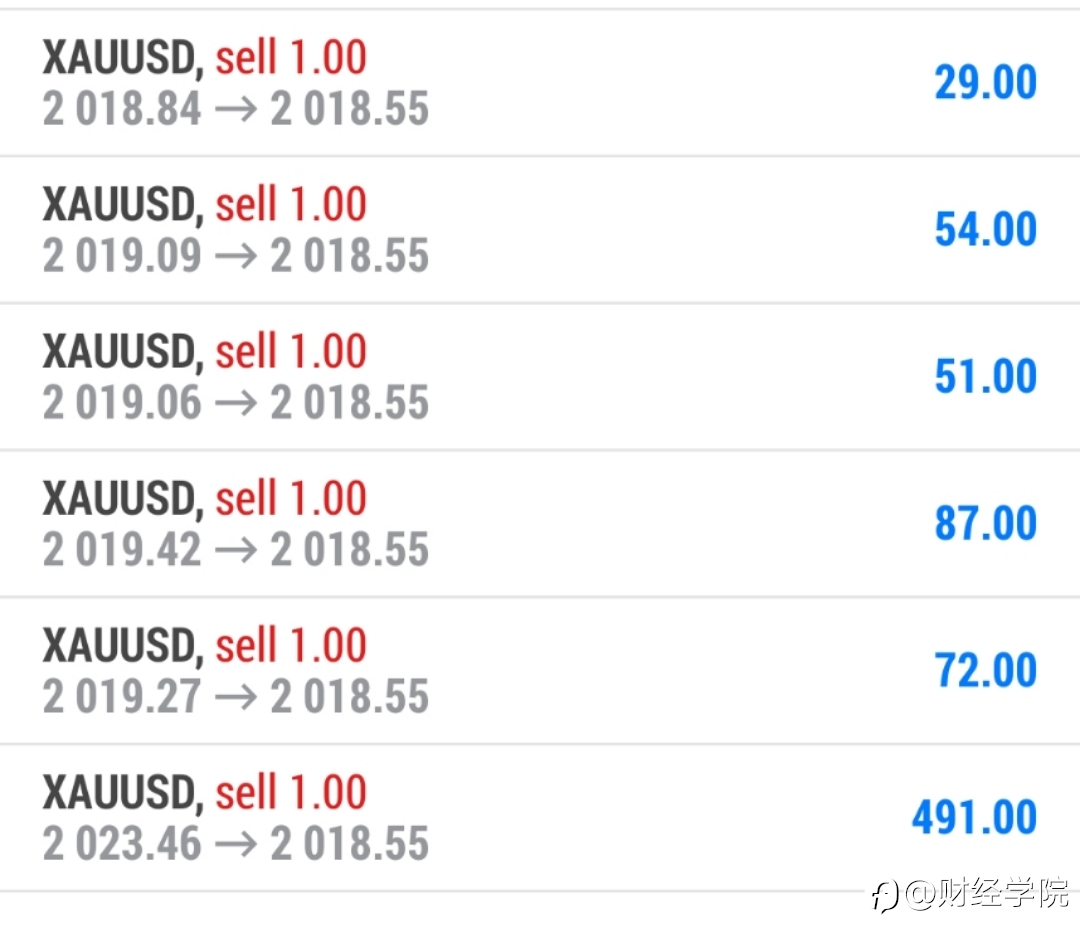Click the 72.00 profit value
This screenshot has height=948, width=1080.
click(x=986, y=670)
